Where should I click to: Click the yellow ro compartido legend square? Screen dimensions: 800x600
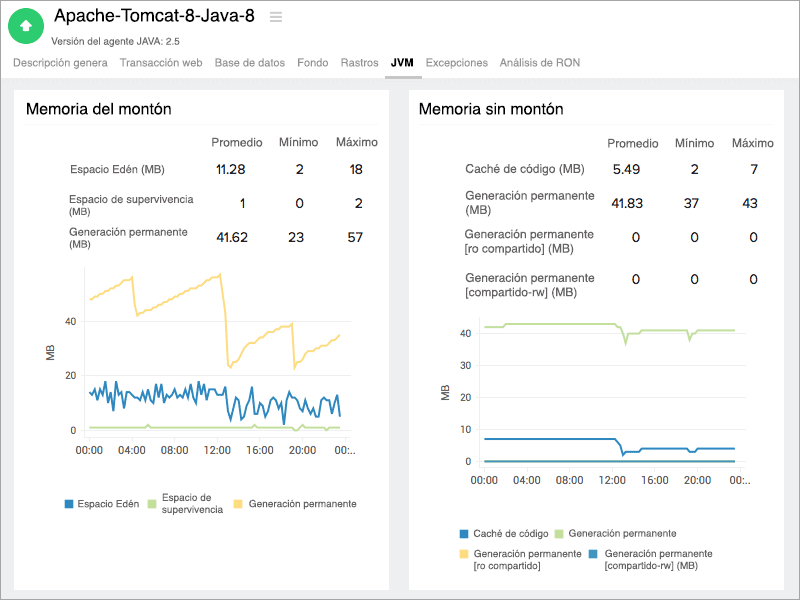(462, 553)
